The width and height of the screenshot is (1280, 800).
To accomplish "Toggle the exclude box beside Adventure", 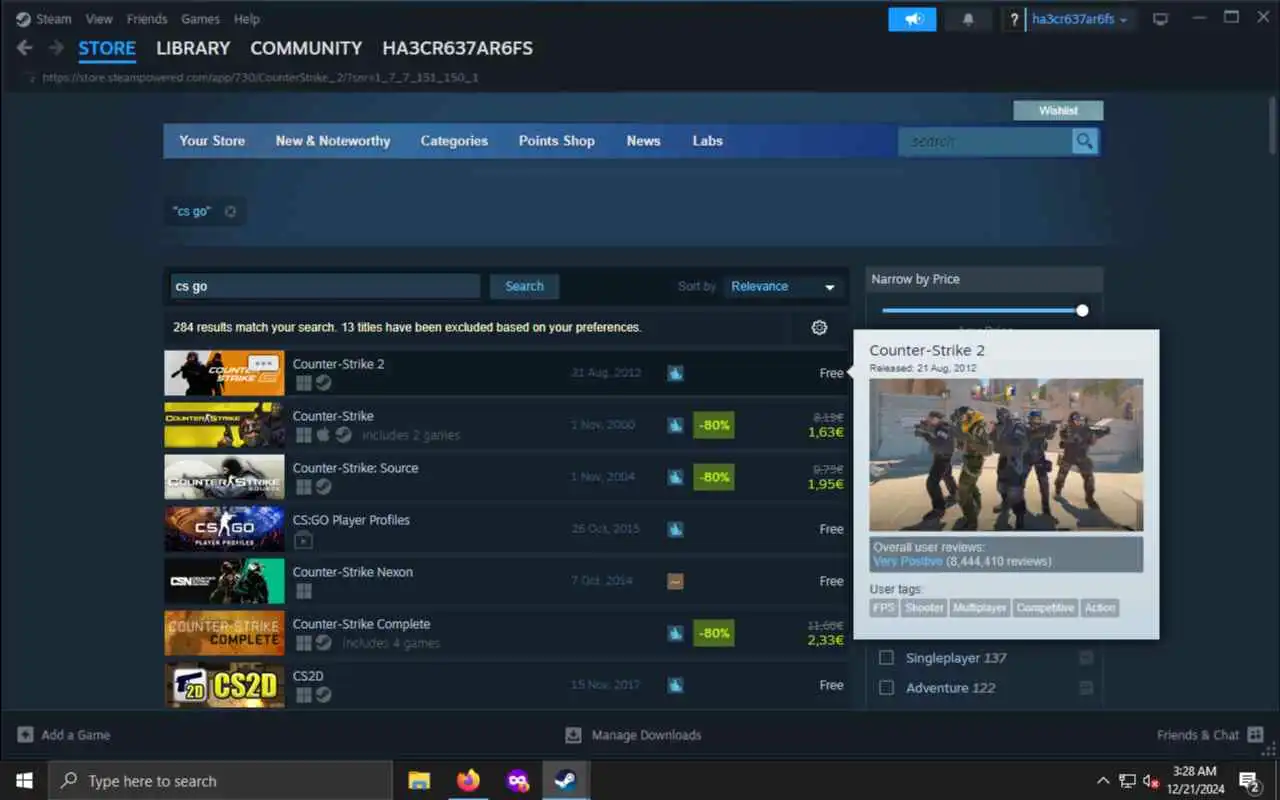I will 1086,688.
